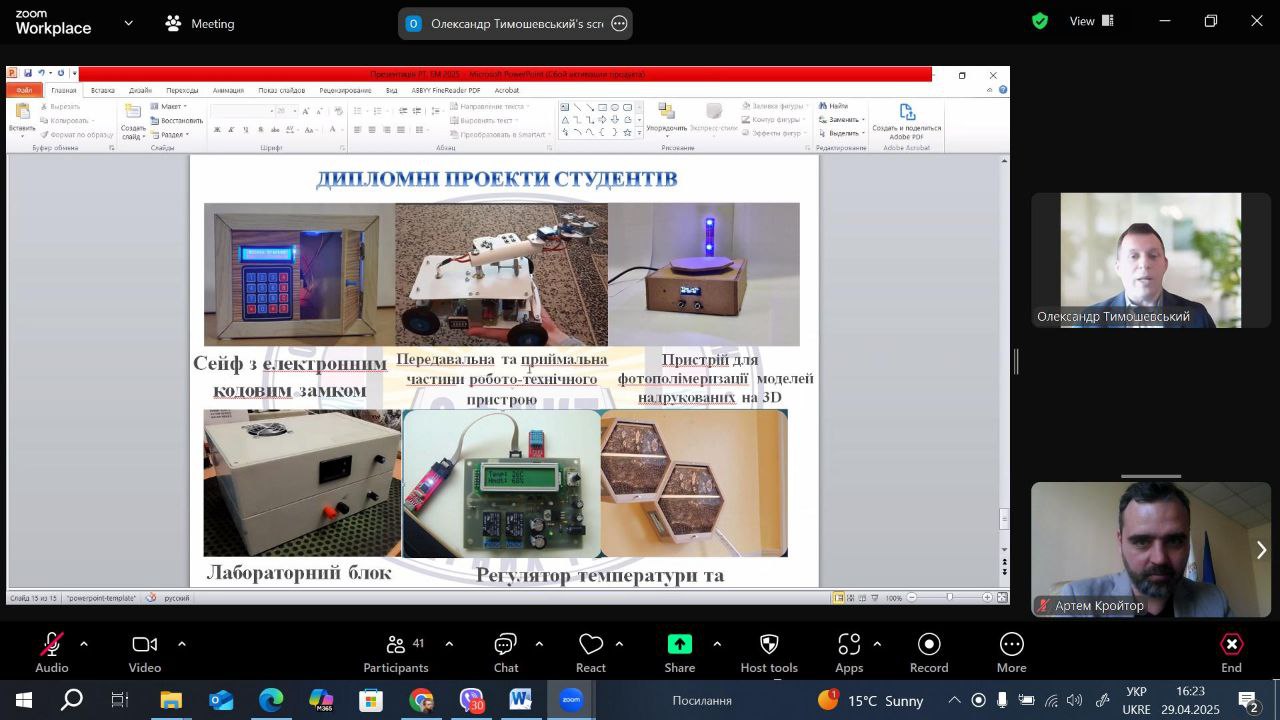Click the green Share screen button
The image size is (1280, 720).
pyautogui.click(x=680, y=645)
